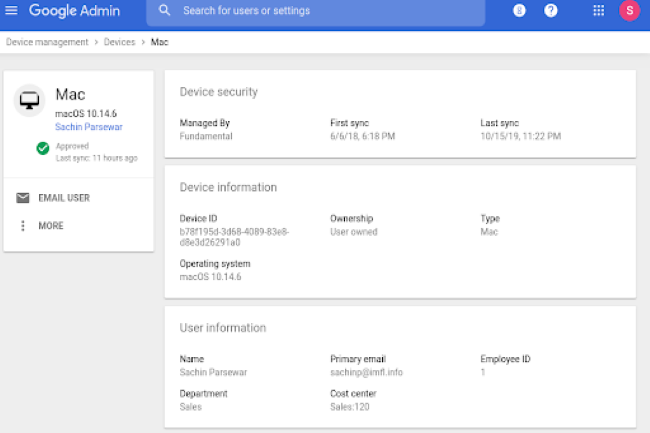Select the Device ID value
This screenshot has height=433, width=650.
click(234, 237)
